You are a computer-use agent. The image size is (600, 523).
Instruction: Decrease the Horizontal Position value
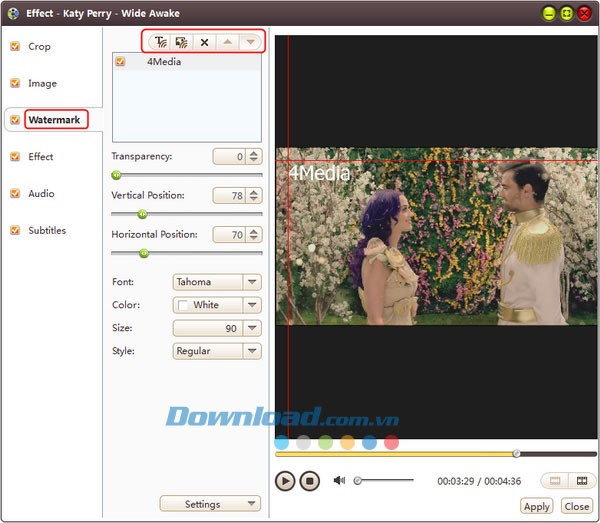[x=253, y=238]
